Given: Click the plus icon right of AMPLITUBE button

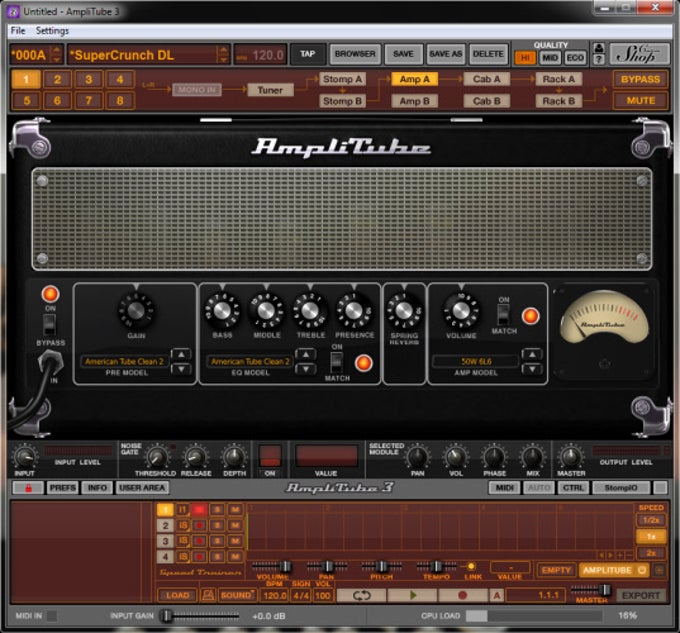Looking at the screenshot, I should 659,570.
